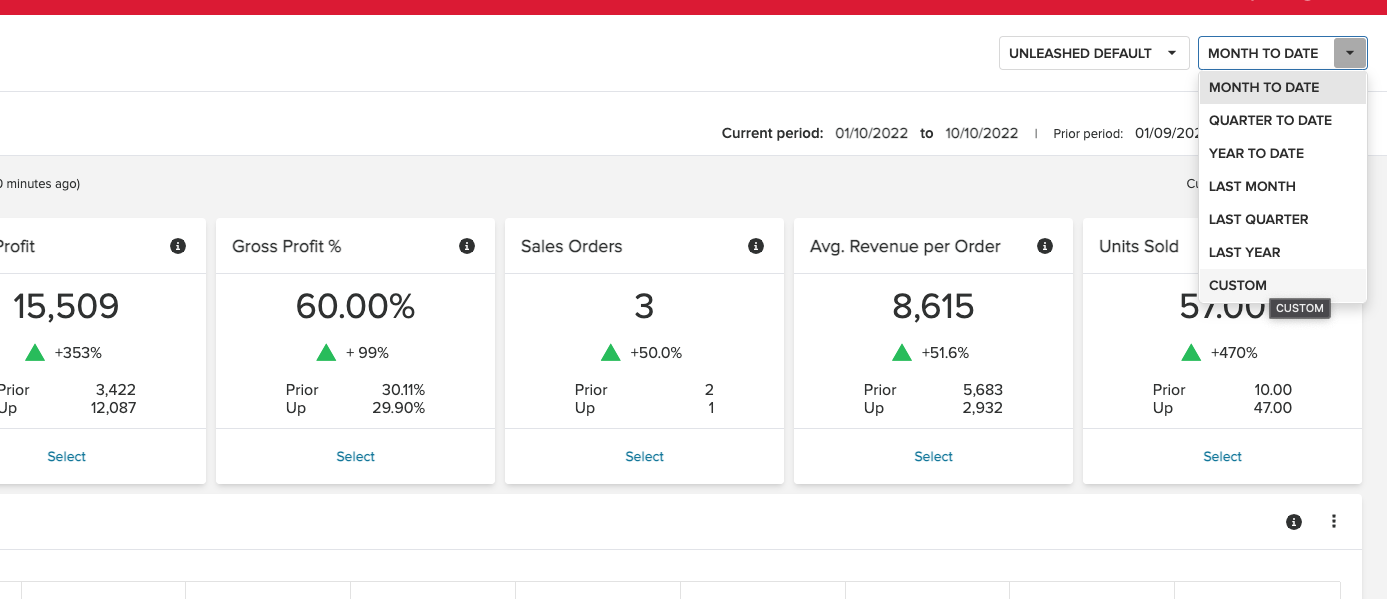View info for Avg. Revenue per Order metric
Image resolution: width=1387 pixels, height=599 pixels.
[1044, 245]
